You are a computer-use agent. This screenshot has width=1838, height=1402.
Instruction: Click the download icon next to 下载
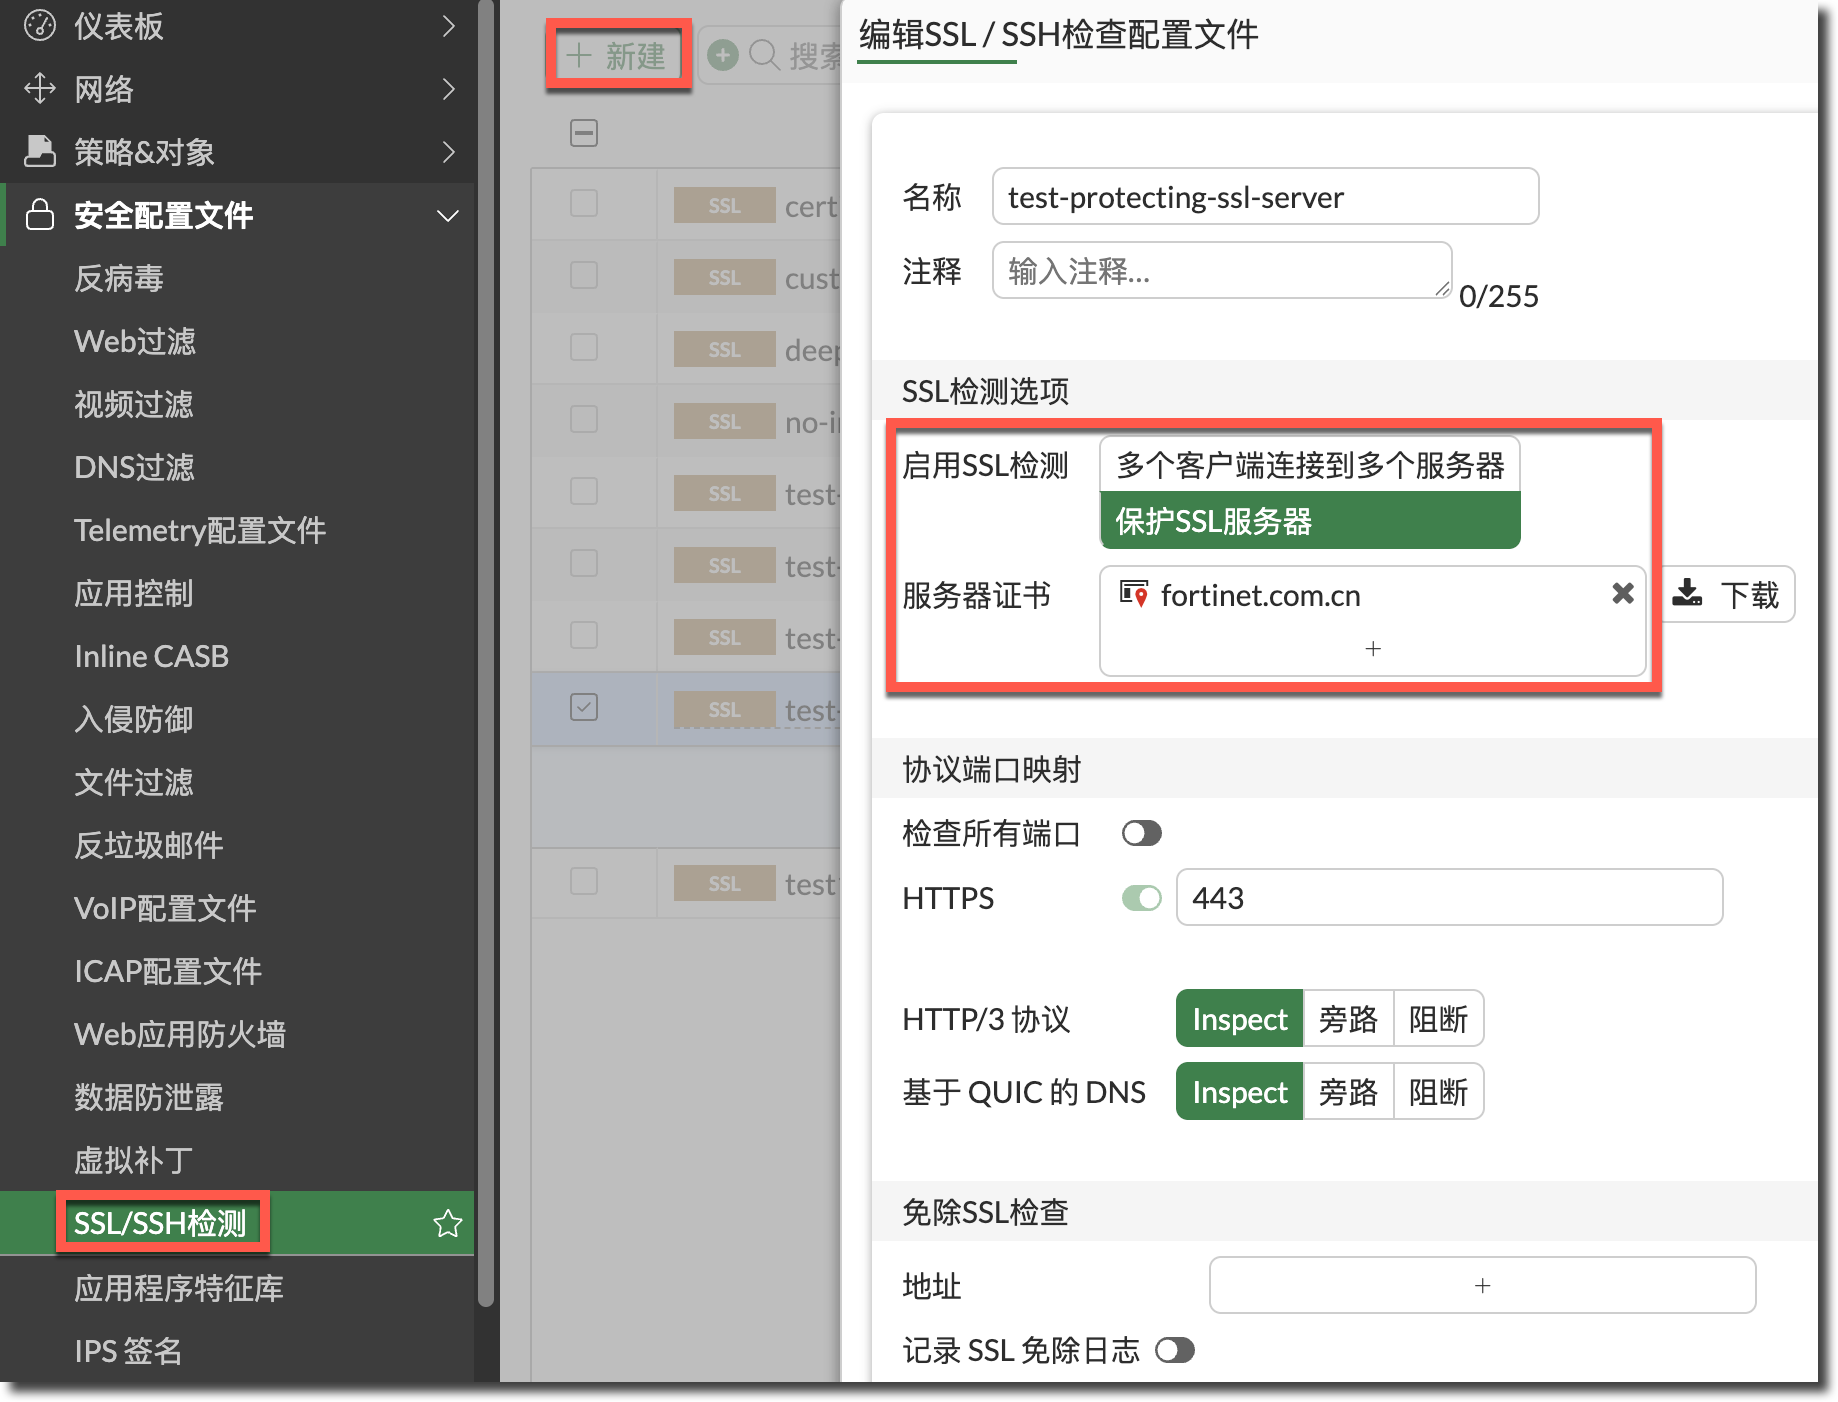pyautogui.click(x=1687, y=594)
